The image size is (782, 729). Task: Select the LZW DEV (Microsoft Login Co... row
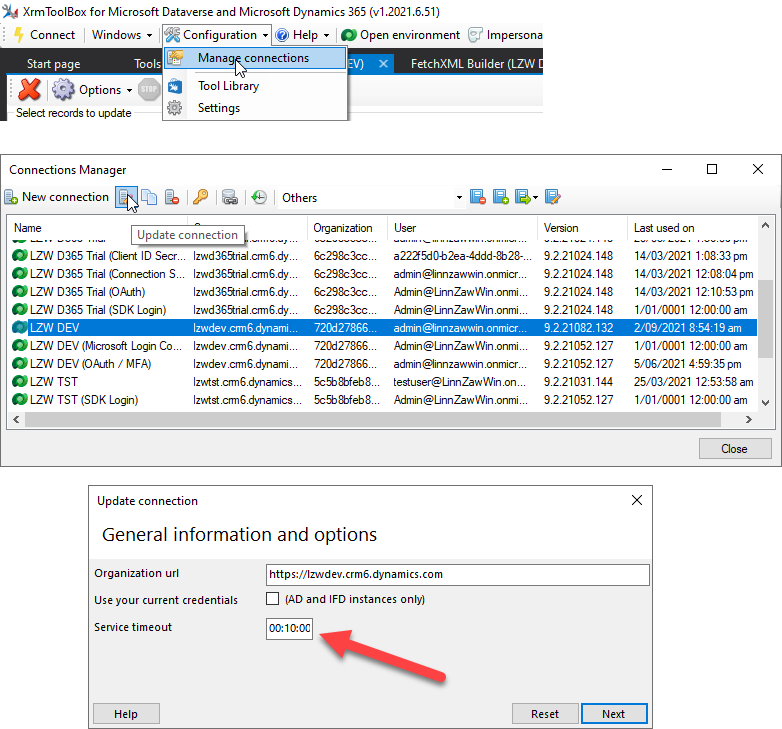pos(383,346)
